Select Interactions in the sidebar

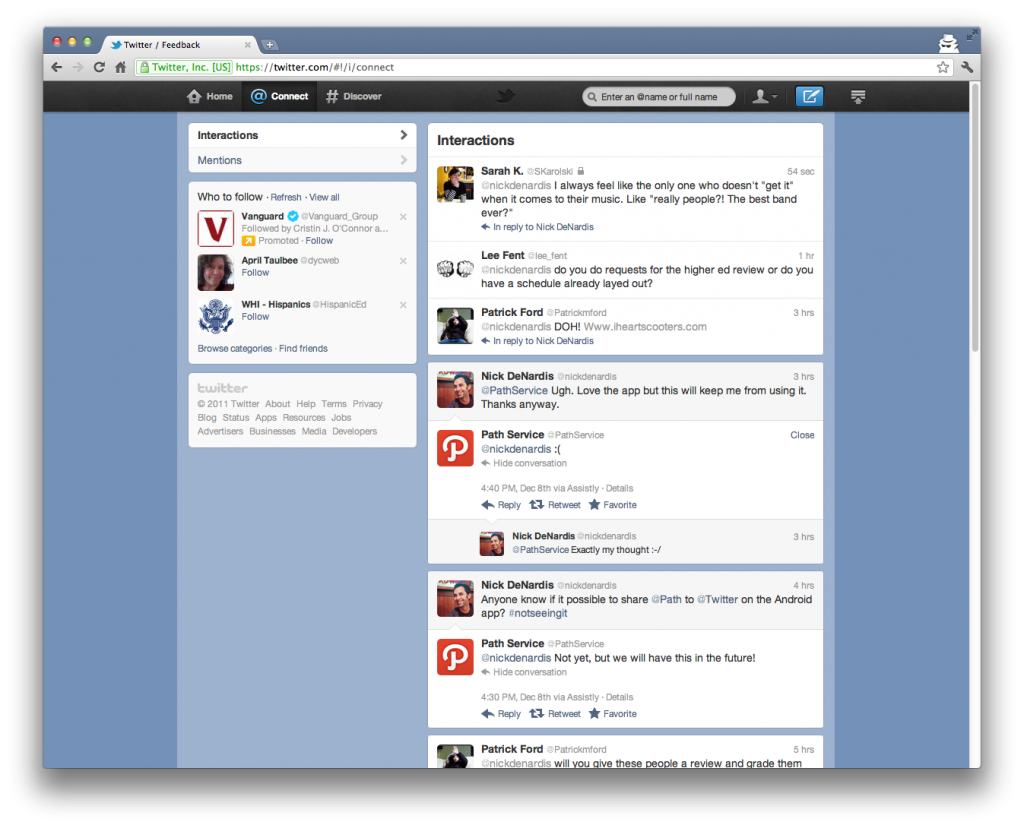[x=302, y=135]
